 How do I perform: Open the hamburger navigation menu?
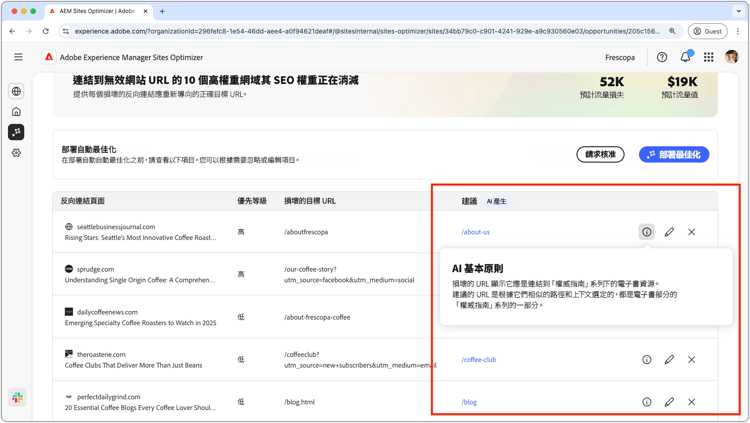(18, 57)
